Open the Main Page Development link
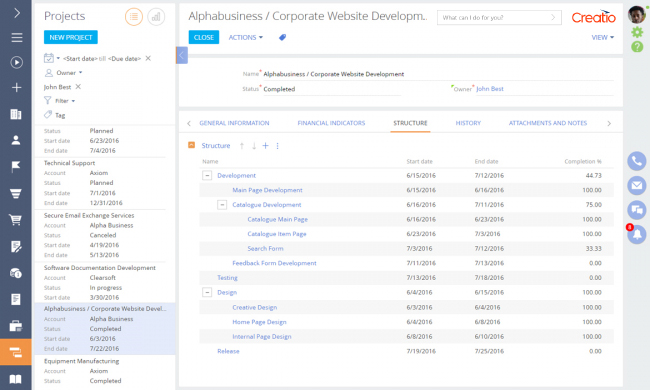650x390 pixels. click(x=267, y=190)
